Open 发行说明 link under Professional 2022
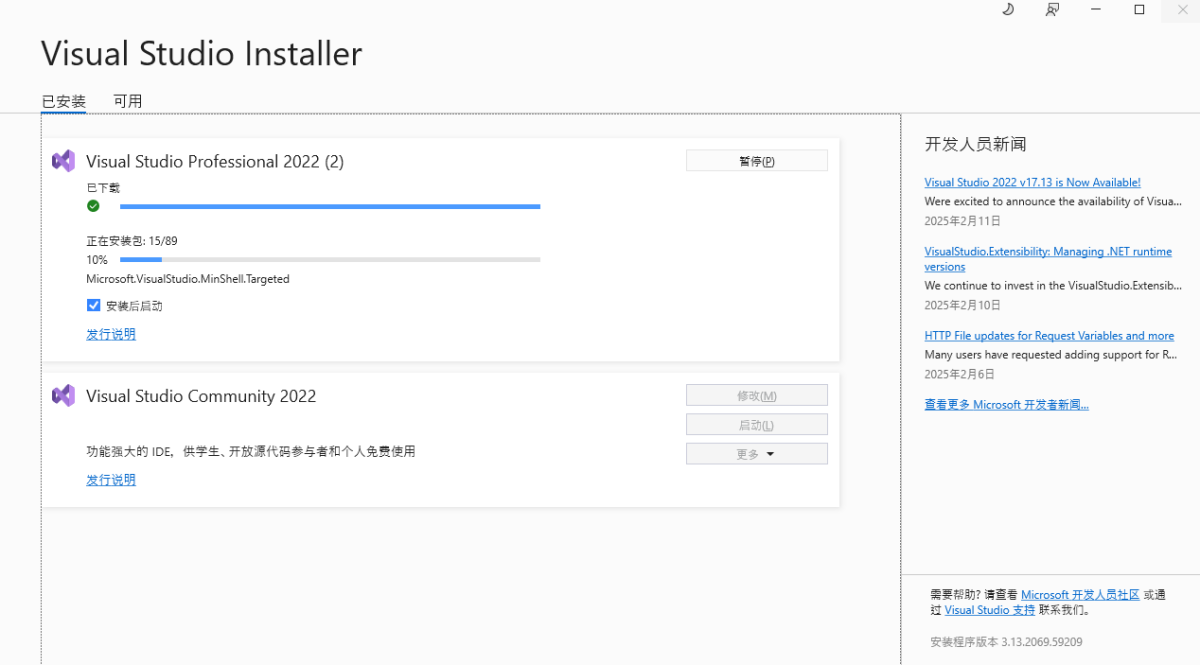The width and height of the screenshot is (1200, 665). click(x=111, y=334)
